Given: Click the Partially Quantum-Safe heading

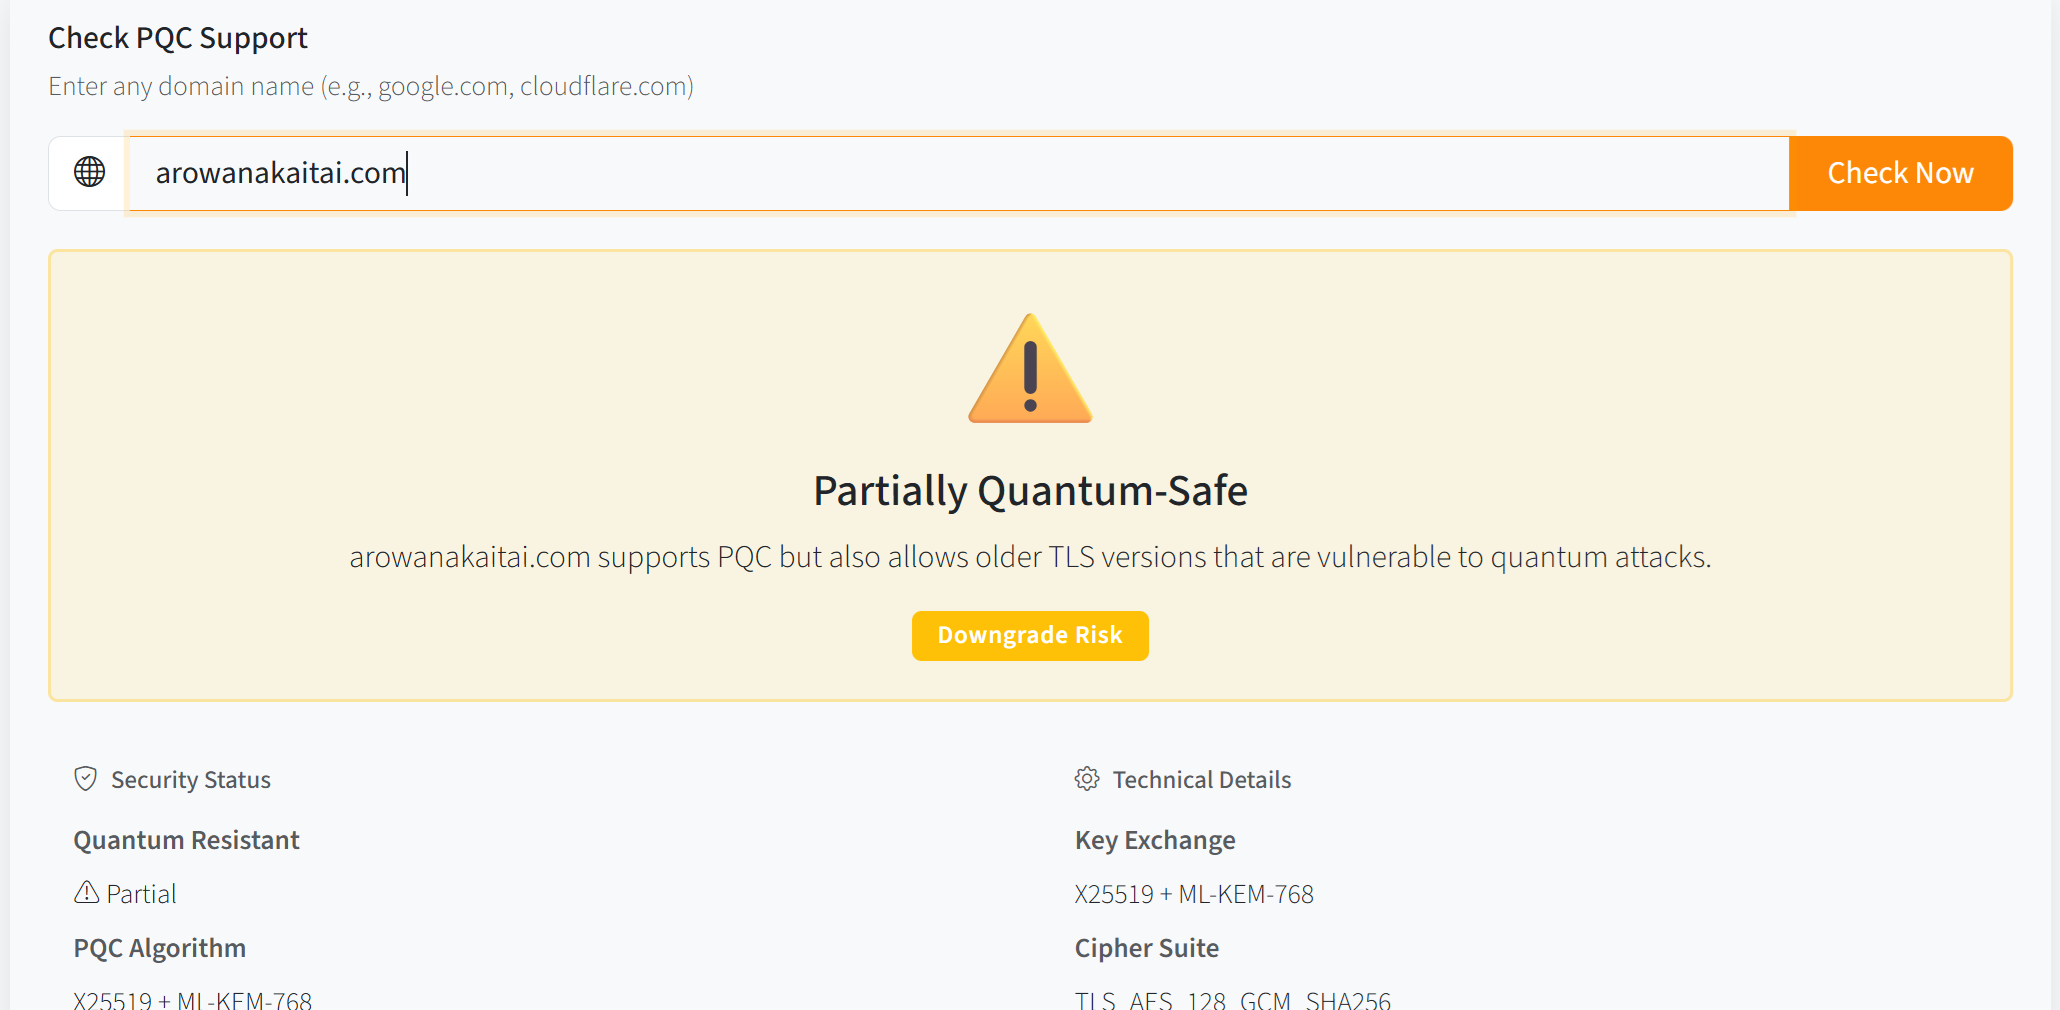Looking at the screenshot, I should point(1030,491).
